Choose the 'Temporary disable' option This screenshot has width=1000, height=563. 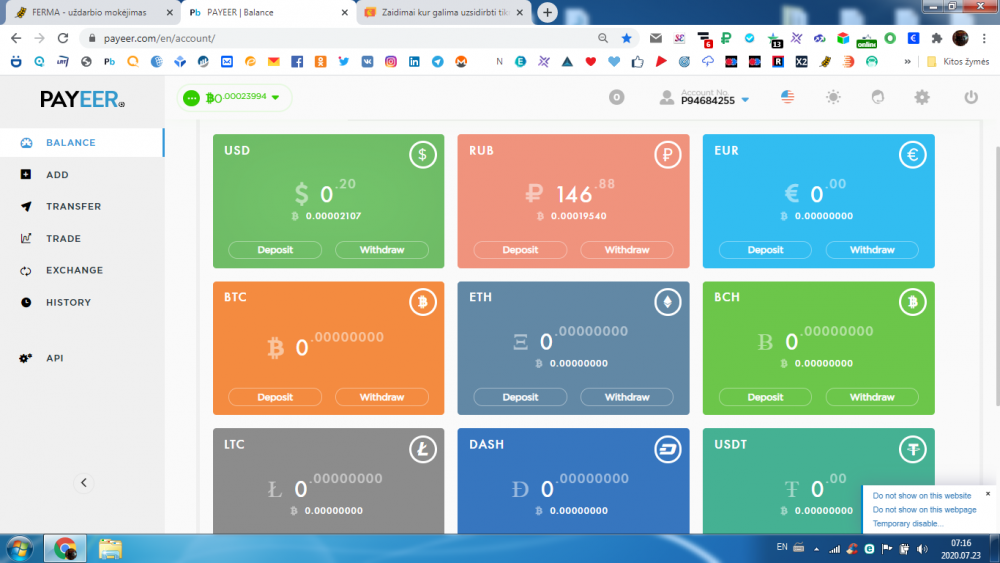point(907,523)
